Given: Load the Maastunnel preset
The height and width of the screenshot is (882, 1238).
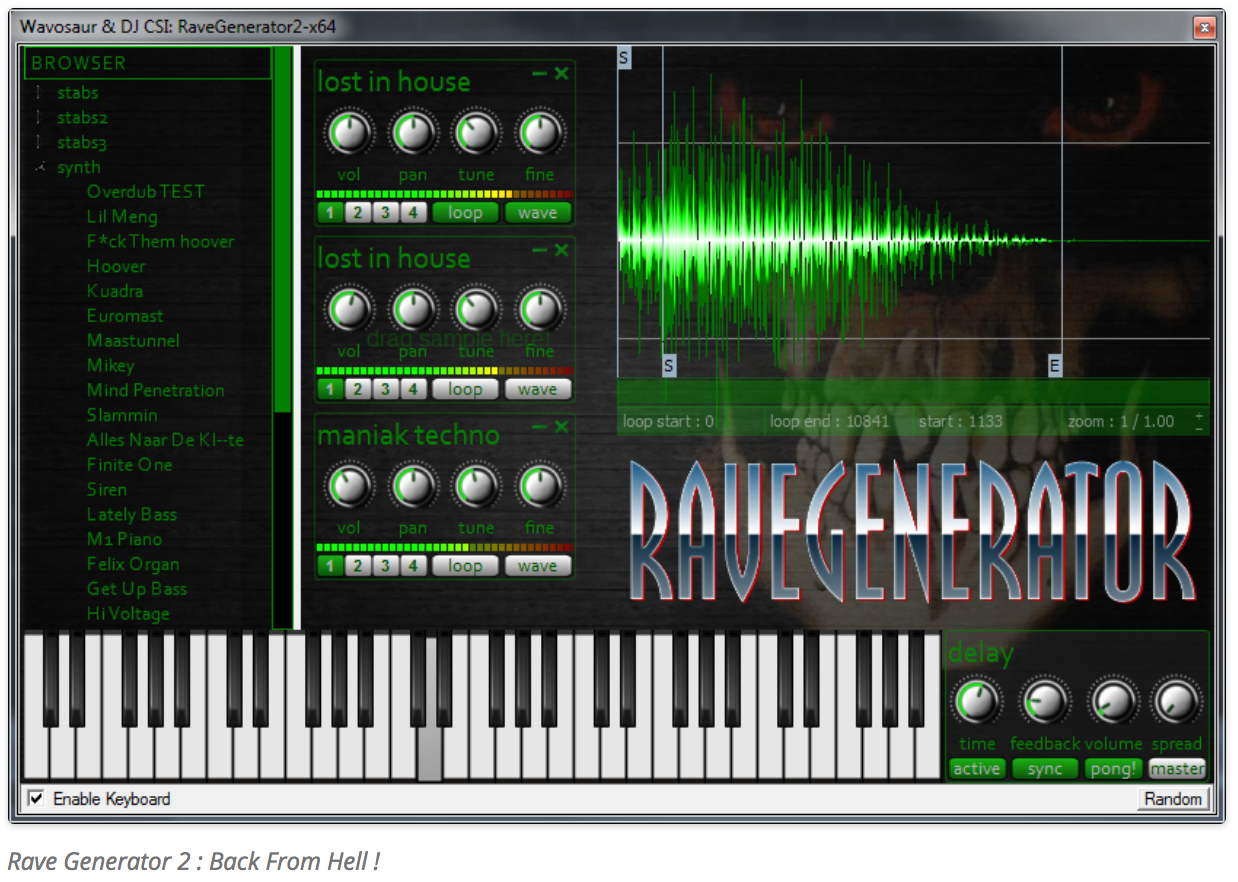Looking at the screenshot, I should [x=133, y=341].
